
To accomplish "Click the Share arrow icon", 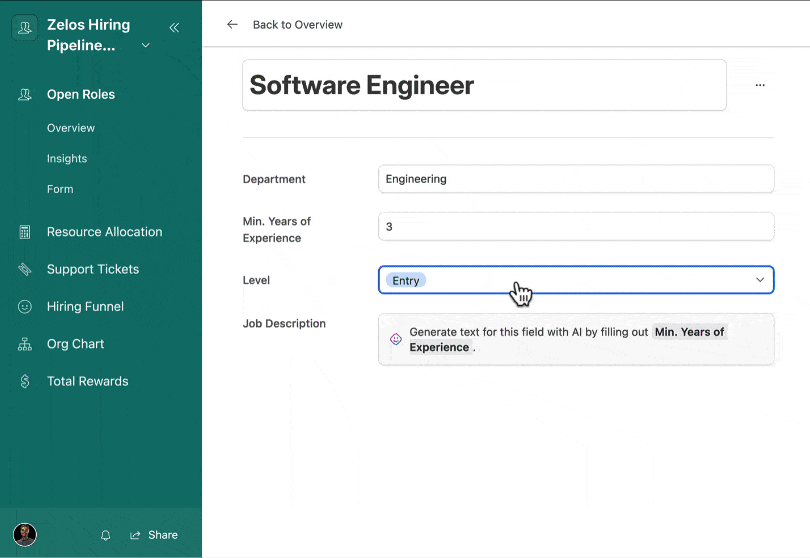I will [x=135, y=535].
